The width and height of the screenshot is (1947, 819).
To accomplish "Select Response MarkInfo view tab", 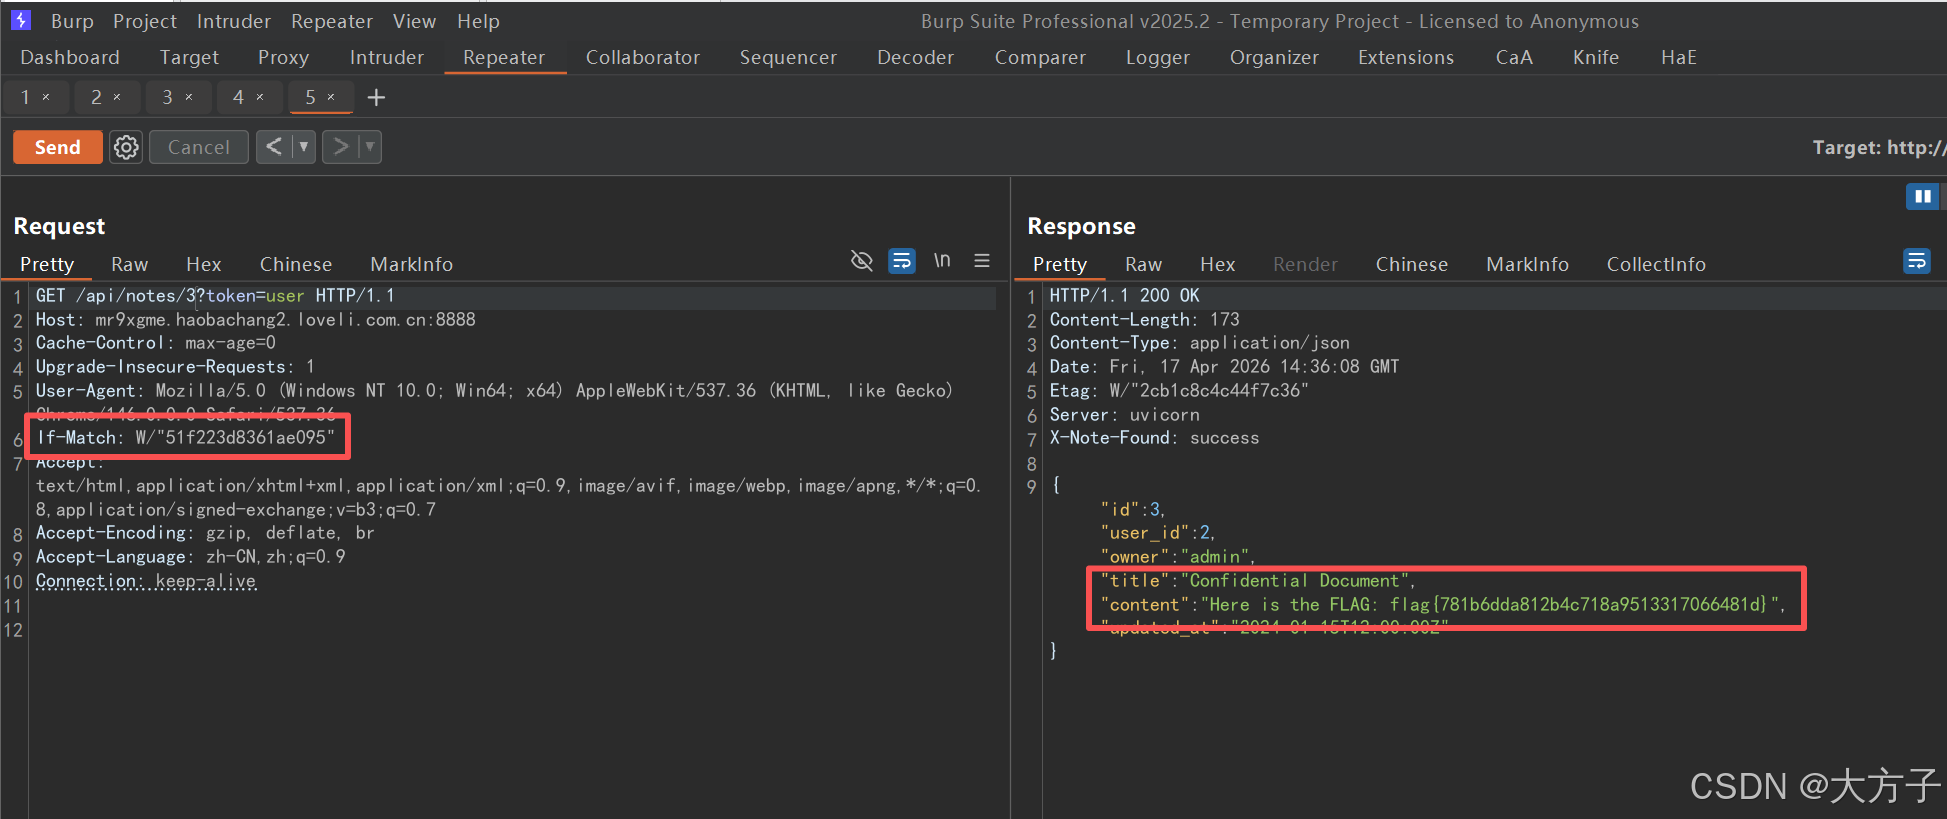I will click(x=1527, y=264).
